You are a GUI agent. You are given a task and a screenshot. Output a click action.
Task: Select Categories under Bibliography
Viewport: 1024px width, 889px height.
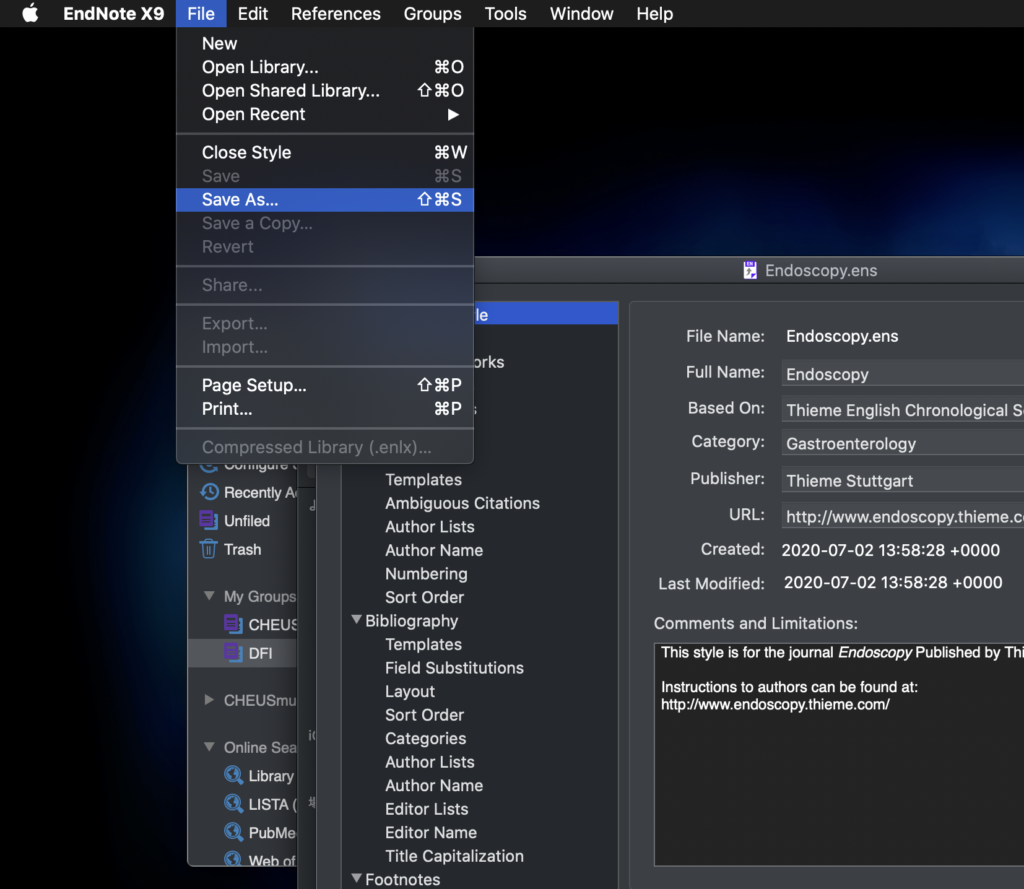(426, 738)
